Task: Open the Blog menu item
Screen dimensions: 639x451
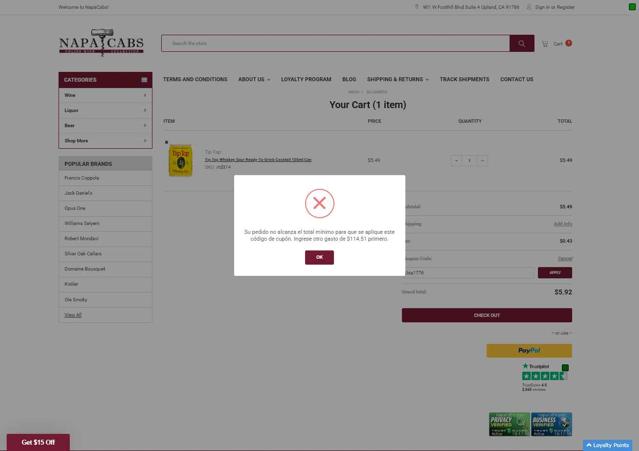Action: 349,79
